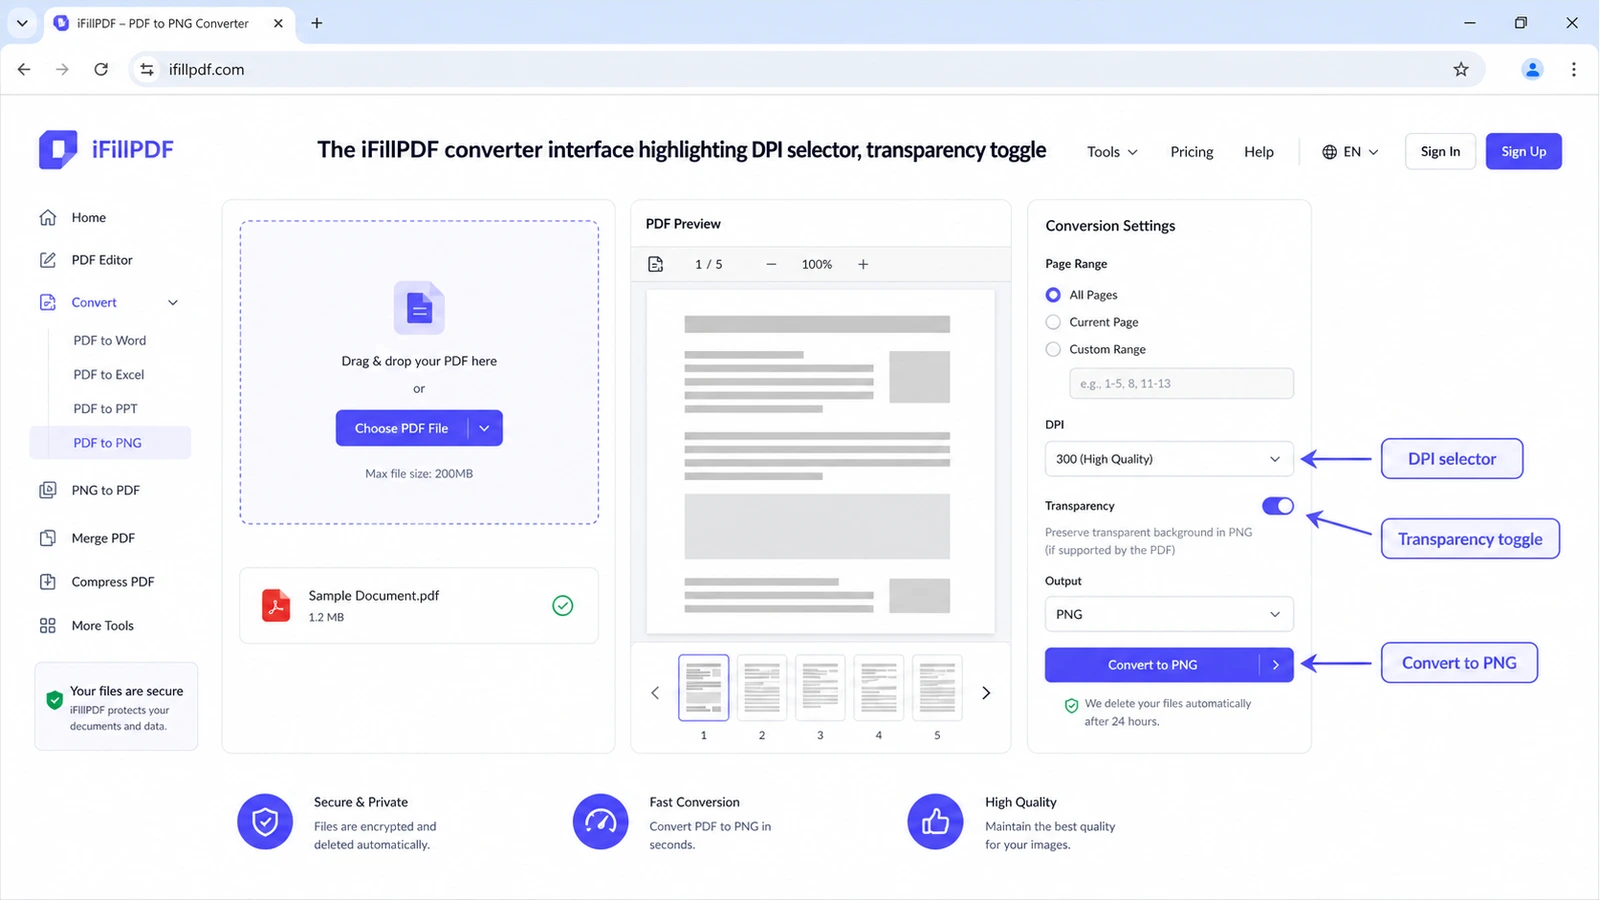Screen dimensions: 1600x900
Task: Click the Choose PDF File button
Action: coord(401,428)
